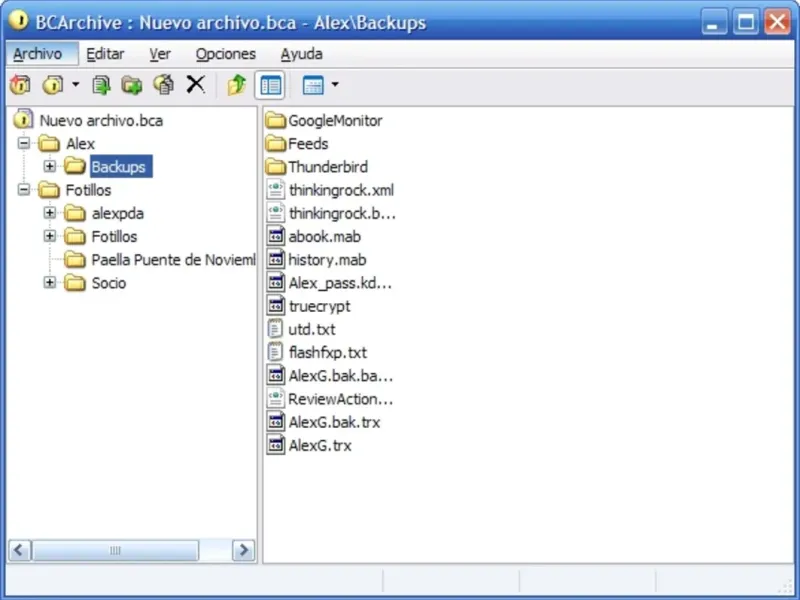Click the Feeds folder icon
Screen dimensions: 800x600
coord(276,143)
